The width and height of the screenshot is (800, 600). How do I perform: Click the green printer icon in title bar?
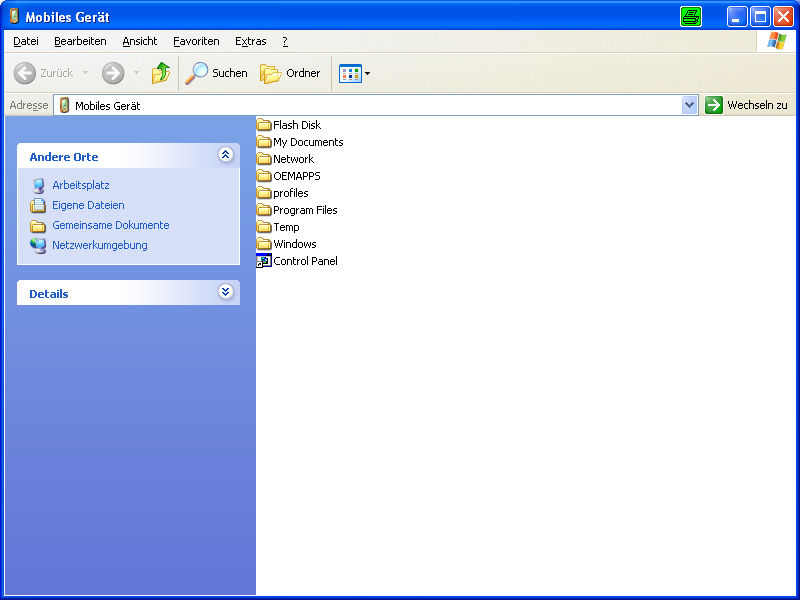tap(691, 17)
